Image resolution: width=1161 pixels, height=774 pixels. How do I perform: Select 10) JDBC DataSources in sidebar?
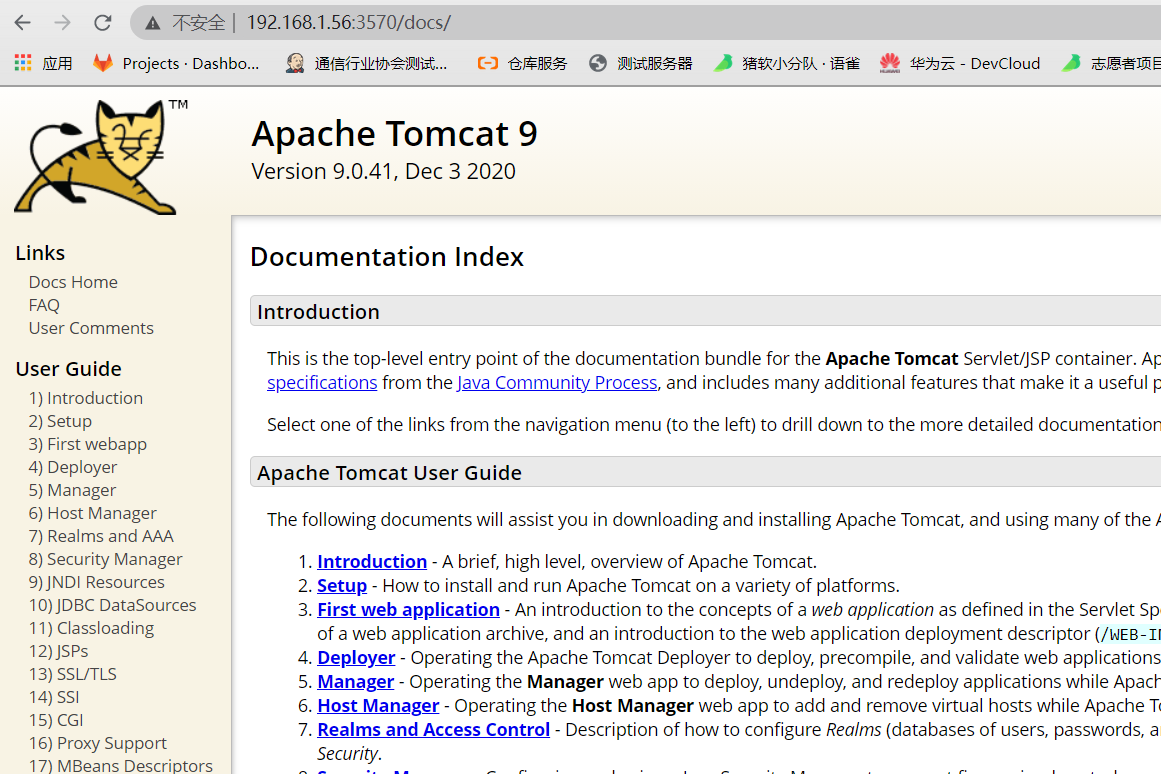[112, 605]
